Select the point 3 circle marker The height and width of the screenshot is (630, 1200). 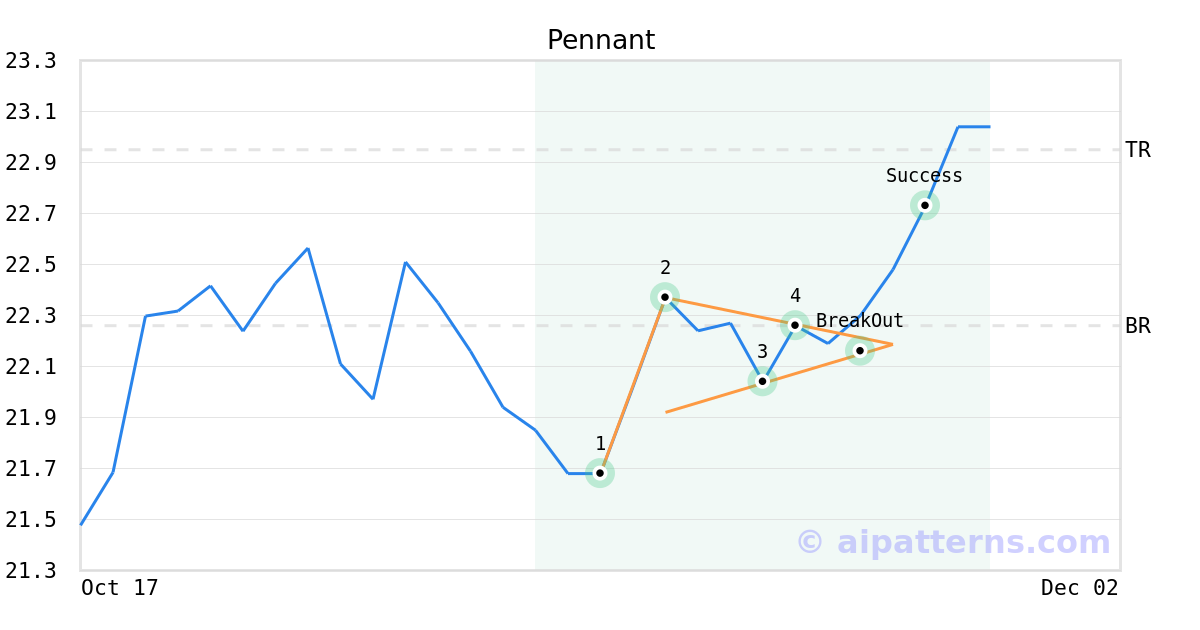(x=762, y=381)
